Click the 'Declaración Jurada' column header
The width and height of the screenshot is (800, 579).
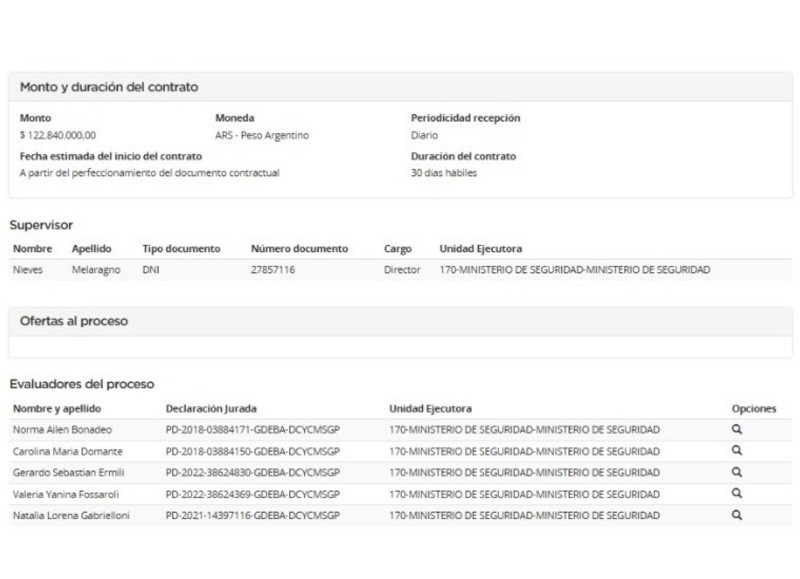point(210,409)
